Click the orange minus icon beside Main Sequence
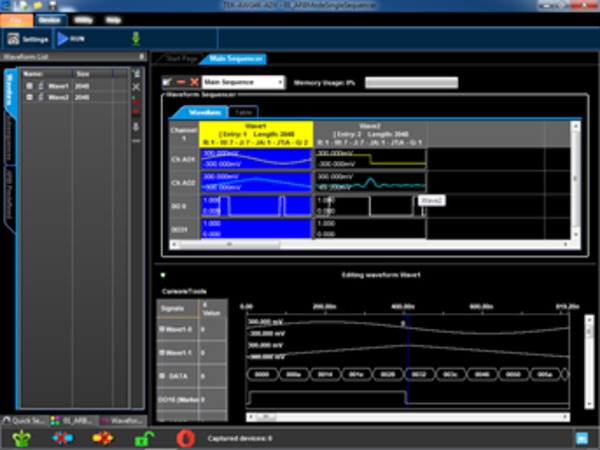This screenshot has width=600, height=450. pyautogui.click(x=180, y=82)
